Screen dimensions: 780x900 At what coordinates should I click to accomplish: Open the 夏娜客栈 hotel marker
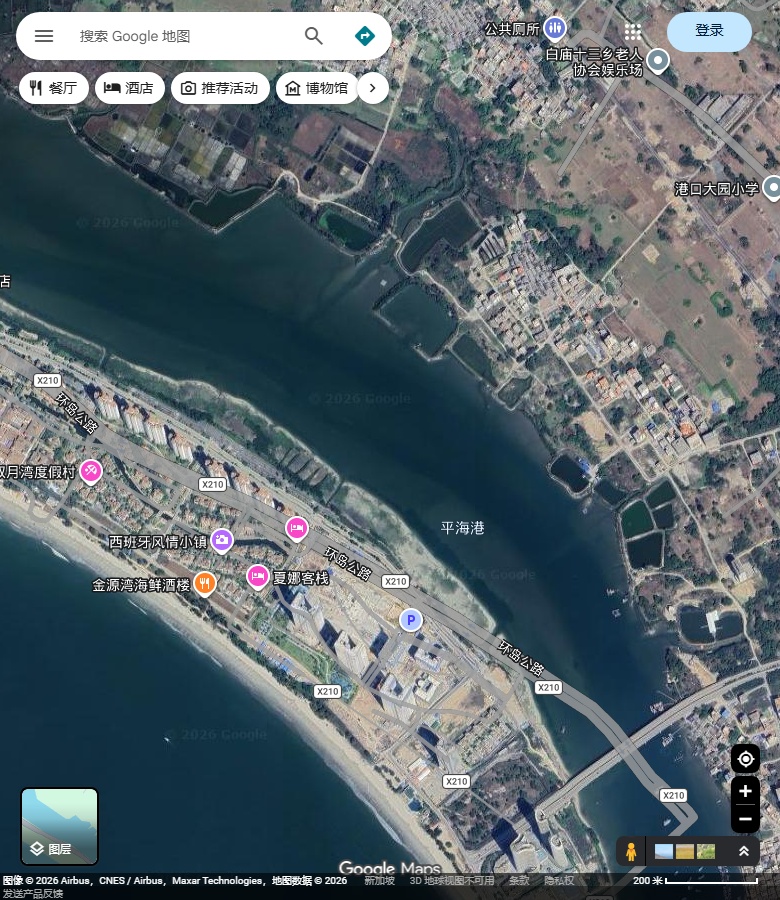click(x=258, y=576)
